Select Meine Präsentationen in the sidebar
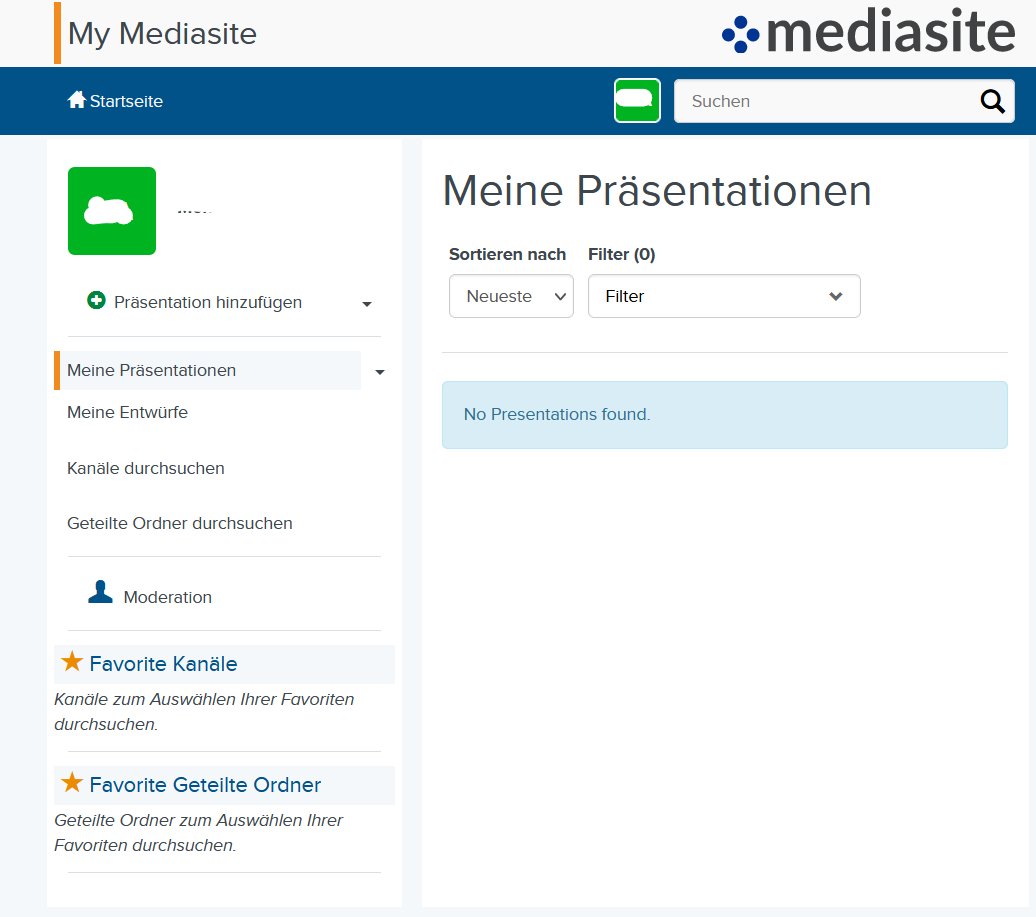 click(x=152, y=370)
